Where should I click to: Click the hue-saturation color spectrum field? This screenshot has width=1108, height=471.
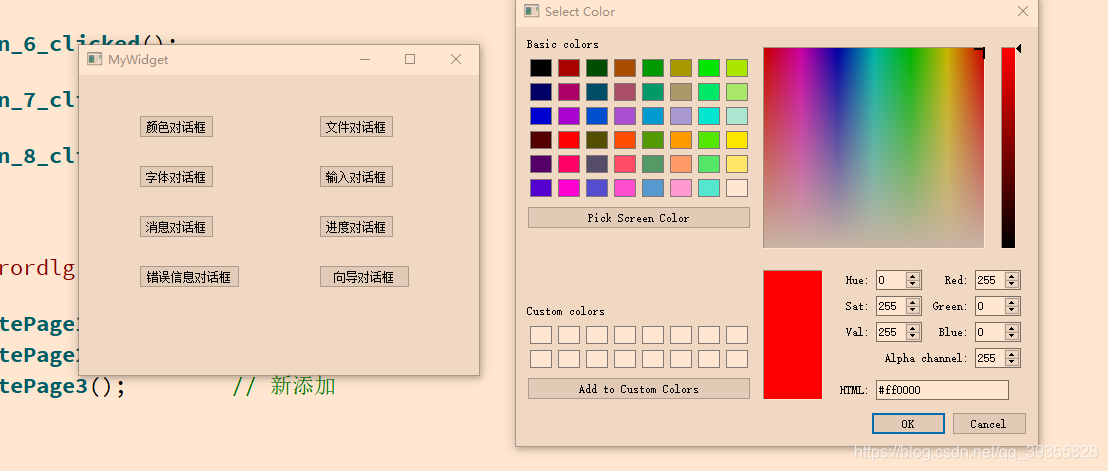(873, 148)
